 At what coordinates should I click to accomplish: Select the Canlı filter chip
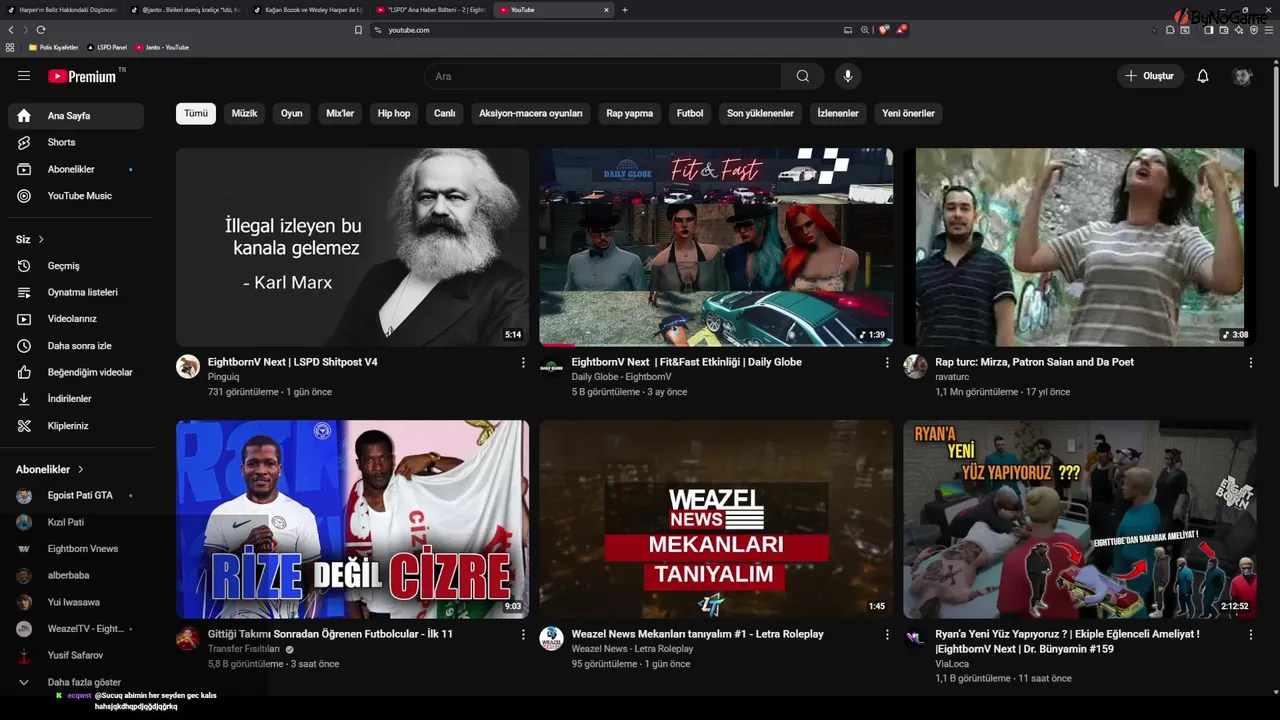pos(445,114)
